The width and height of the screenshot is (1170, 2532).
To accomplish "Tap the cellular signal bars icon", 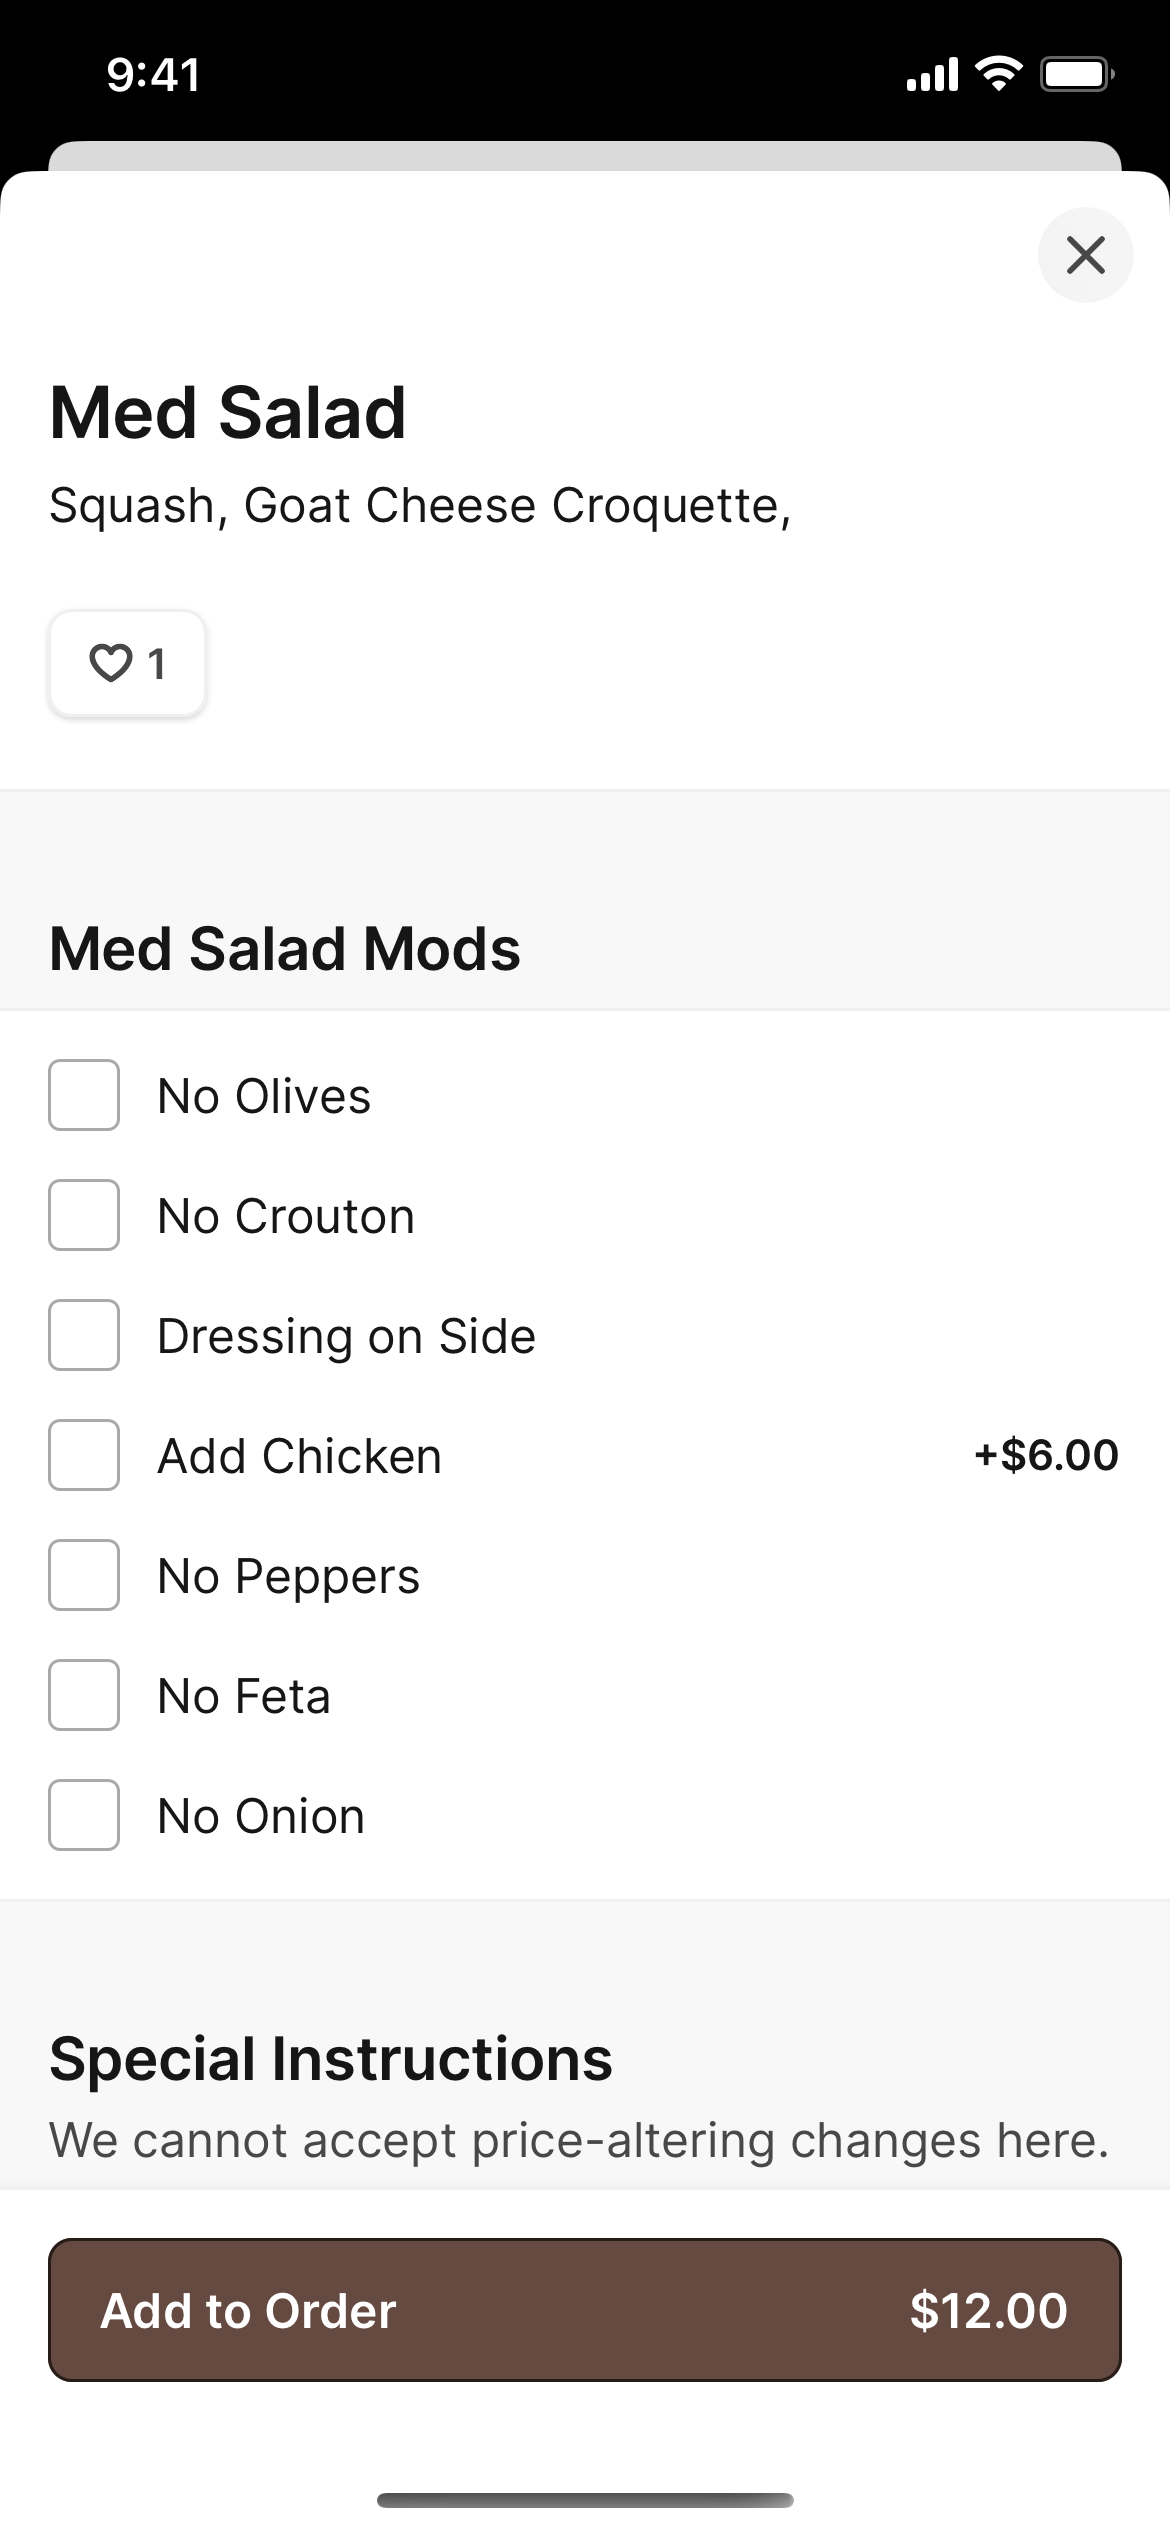I will click(932, 74).
